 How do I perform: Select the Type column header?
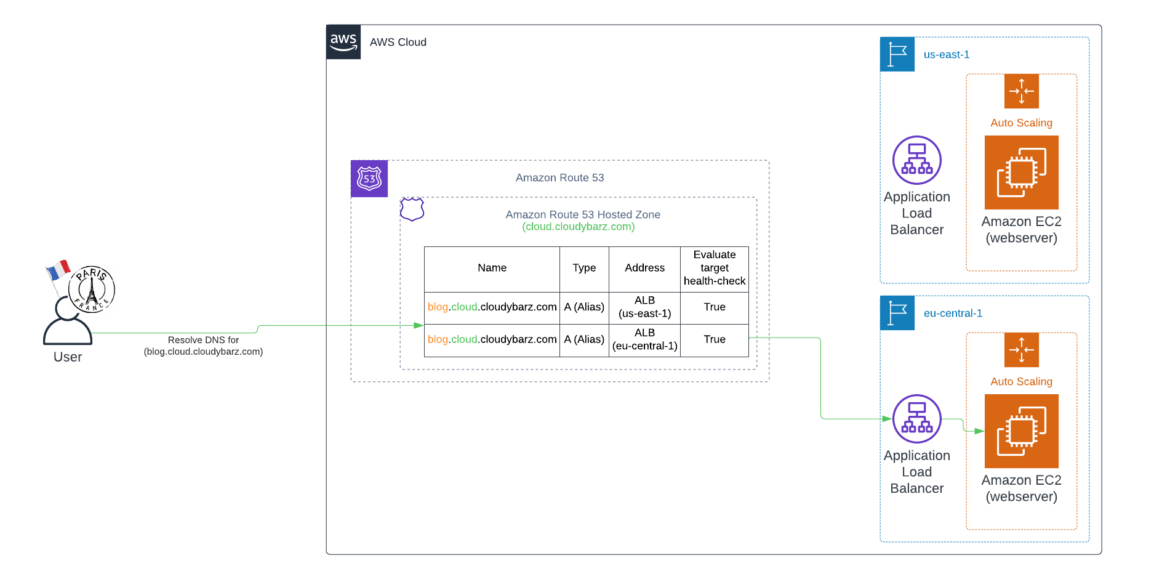tap(583, 267)
